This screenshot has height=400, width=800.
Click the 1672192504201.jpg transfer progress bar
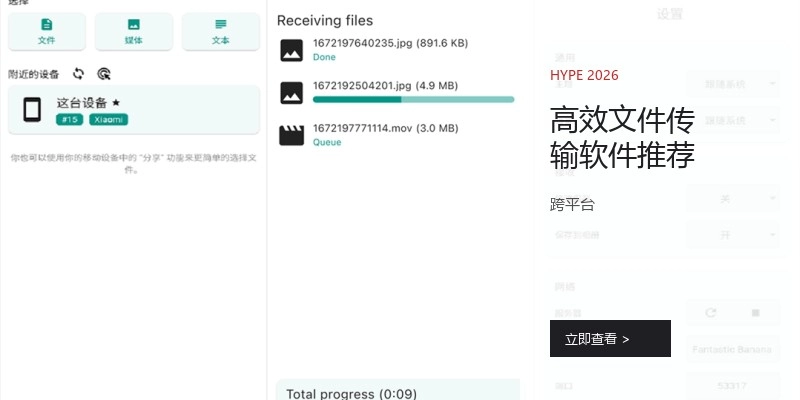pyautogui.click(x=413, y=99)
